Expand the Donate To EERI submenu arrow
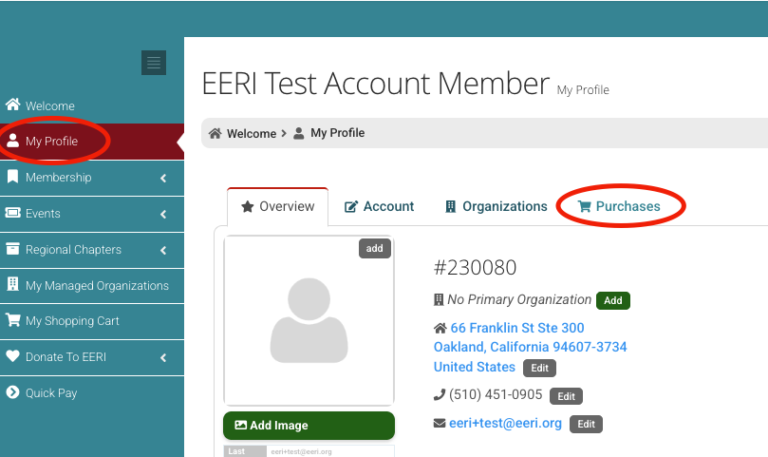Screen dimensions: 768x457 click(163, 358)
